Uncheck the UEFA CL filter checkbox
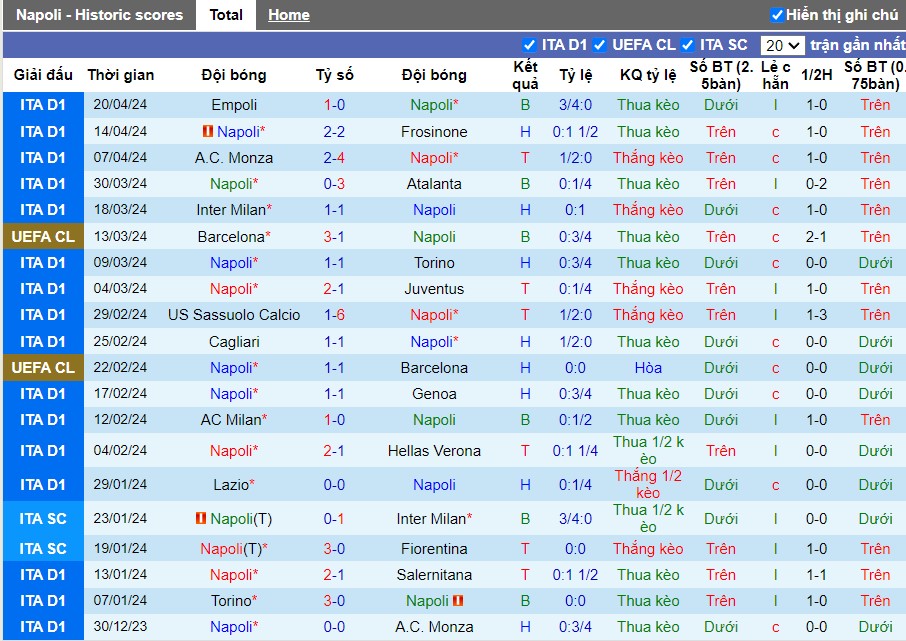 600,45
